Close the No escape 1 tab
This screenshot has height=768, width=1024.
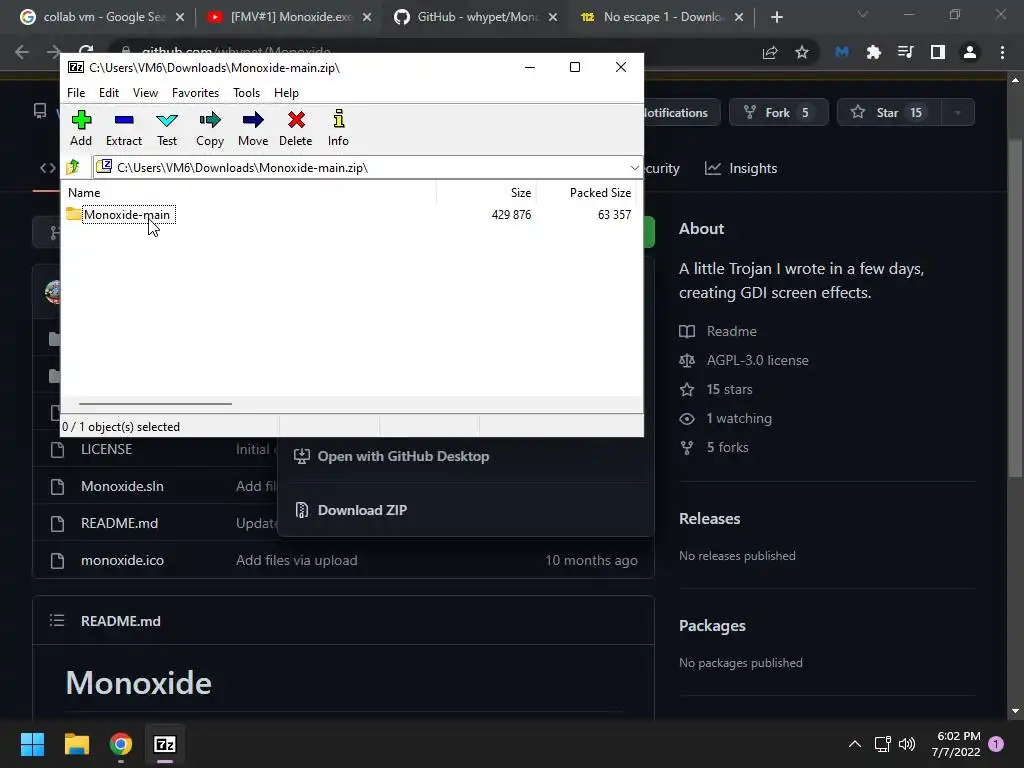739,17
